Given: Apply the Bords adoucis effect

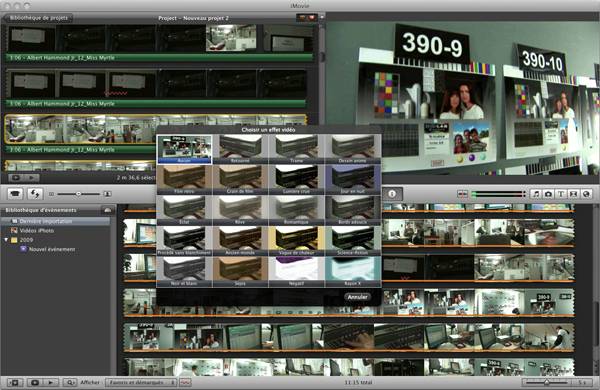Looking at the screenshot, I should (x=352, y=211).
